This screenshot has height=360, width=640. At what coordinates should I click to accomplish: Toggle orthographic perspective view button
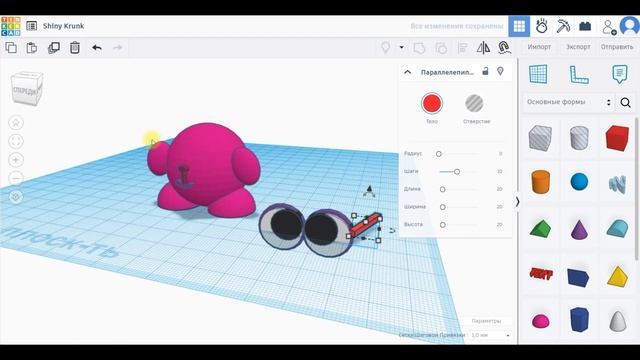click(x=16, y=197)
